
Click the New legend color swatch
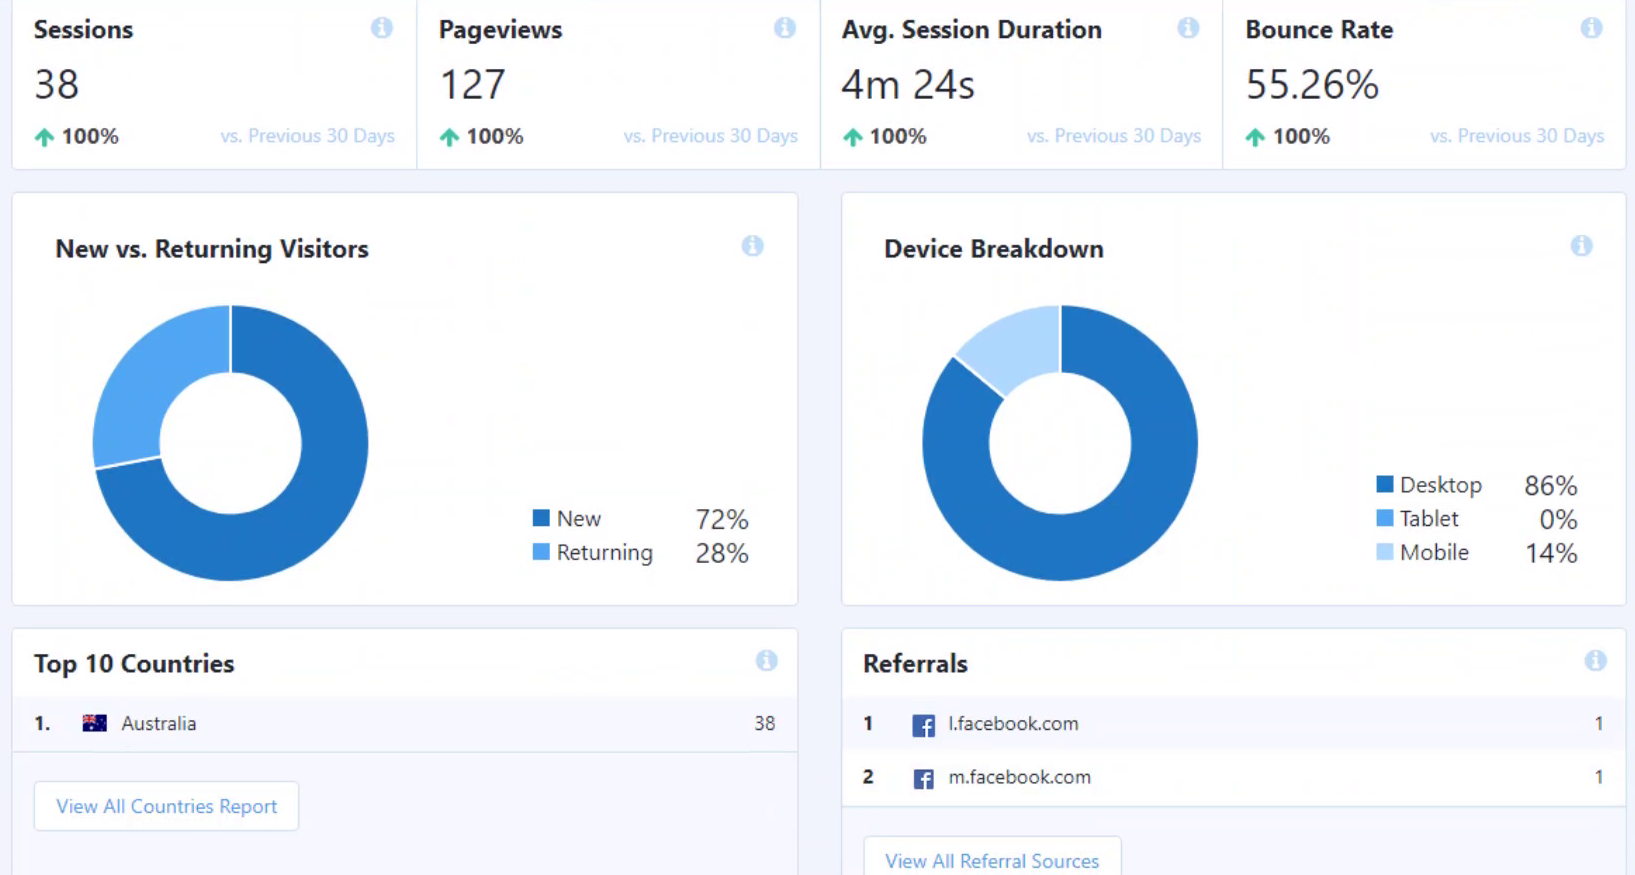[x=541, y=518]
